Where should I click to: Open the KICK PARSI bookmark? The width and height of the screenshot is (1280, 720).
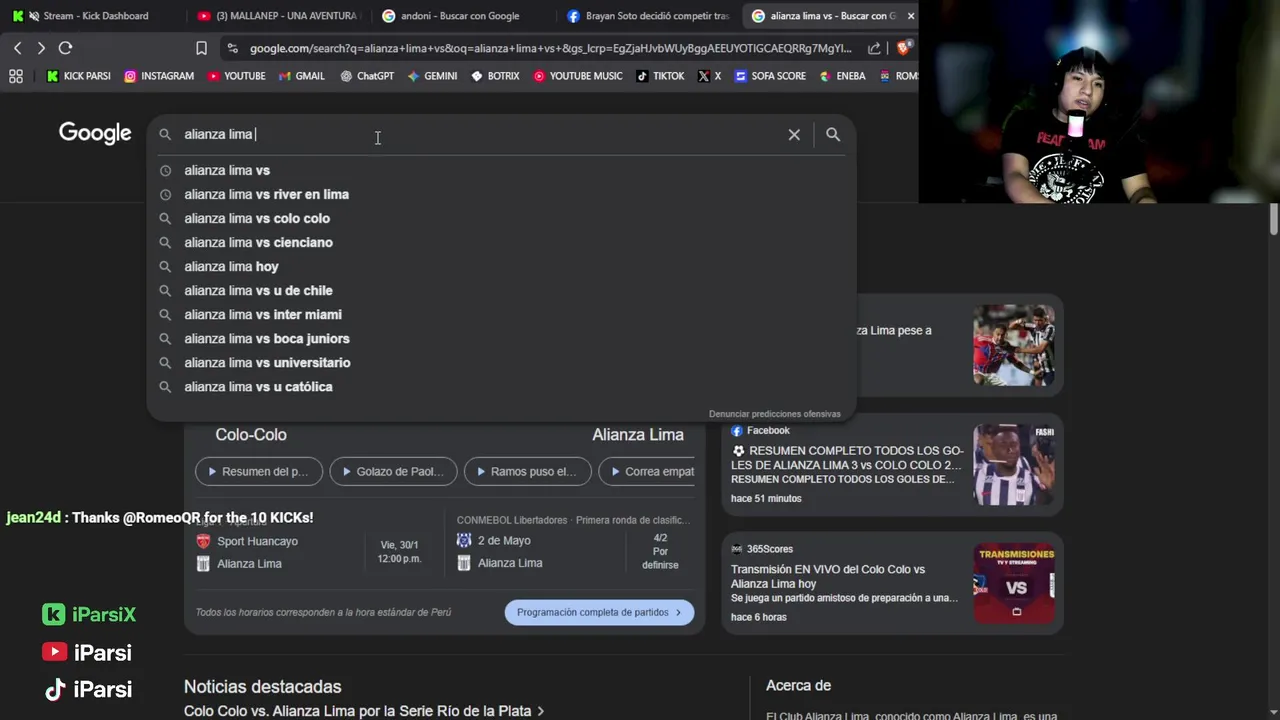(79, 76)
